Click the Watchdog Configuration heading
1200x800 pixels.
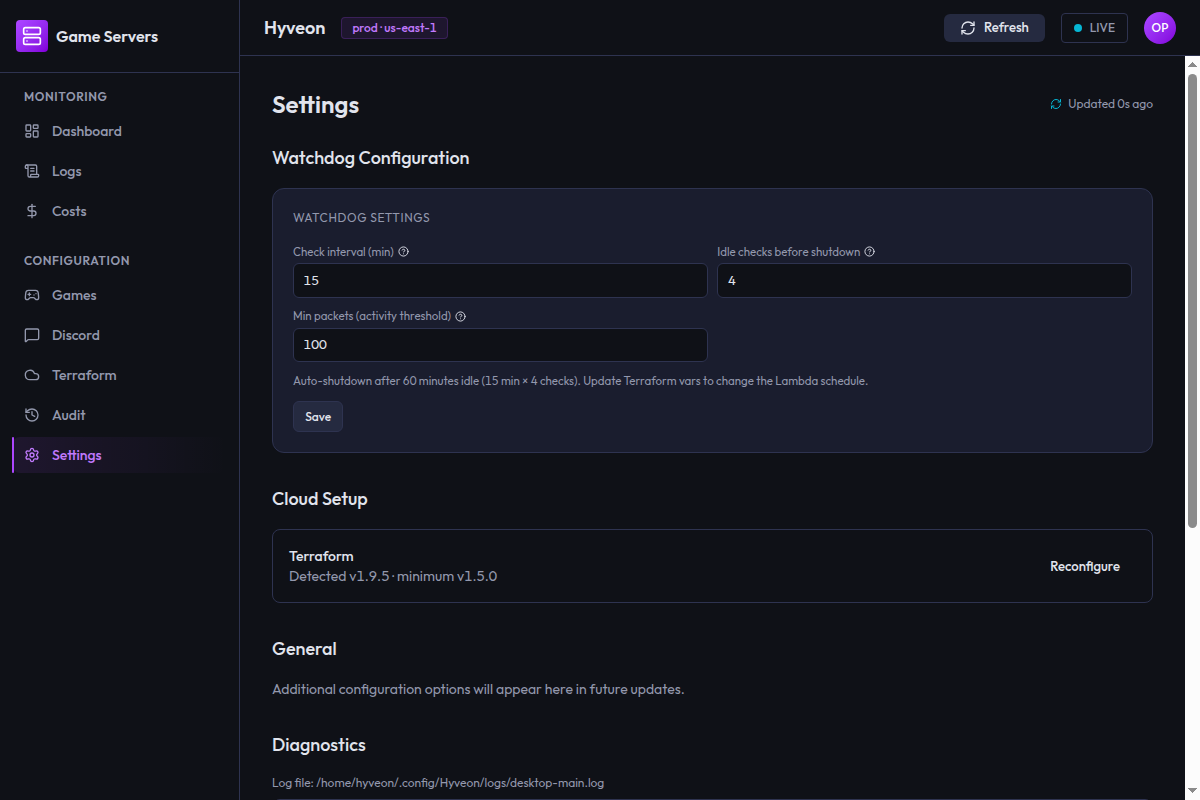coord(370,158)
